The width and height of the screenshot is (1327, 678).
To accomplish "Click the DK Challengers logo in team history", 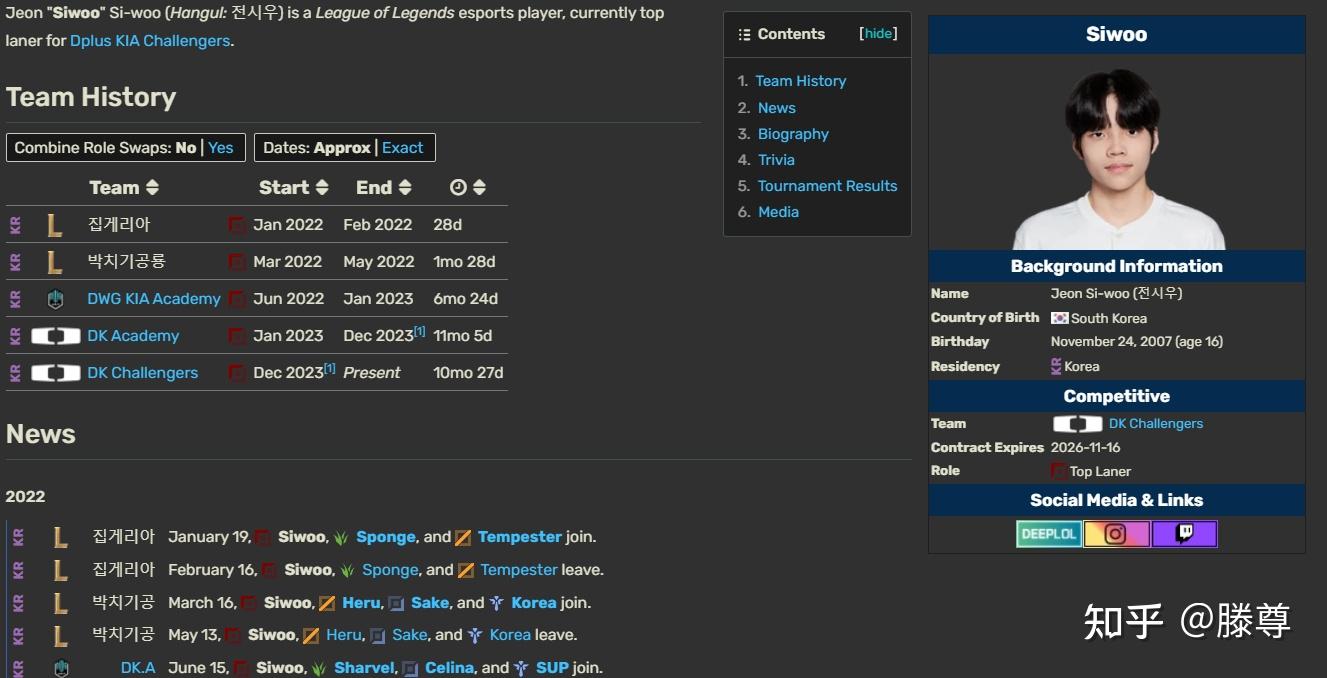I will [x=56, y=373].
